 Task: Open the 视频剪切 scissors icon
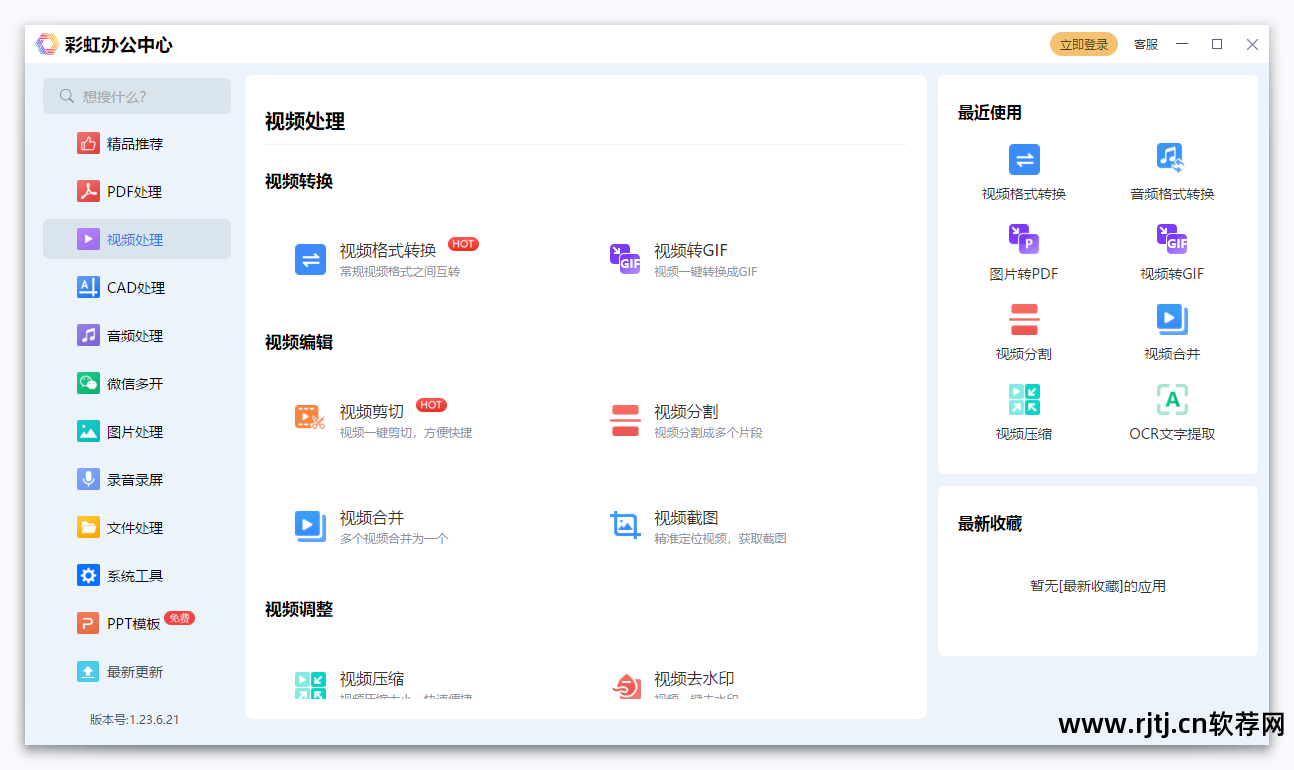click(x=310, y=418)
